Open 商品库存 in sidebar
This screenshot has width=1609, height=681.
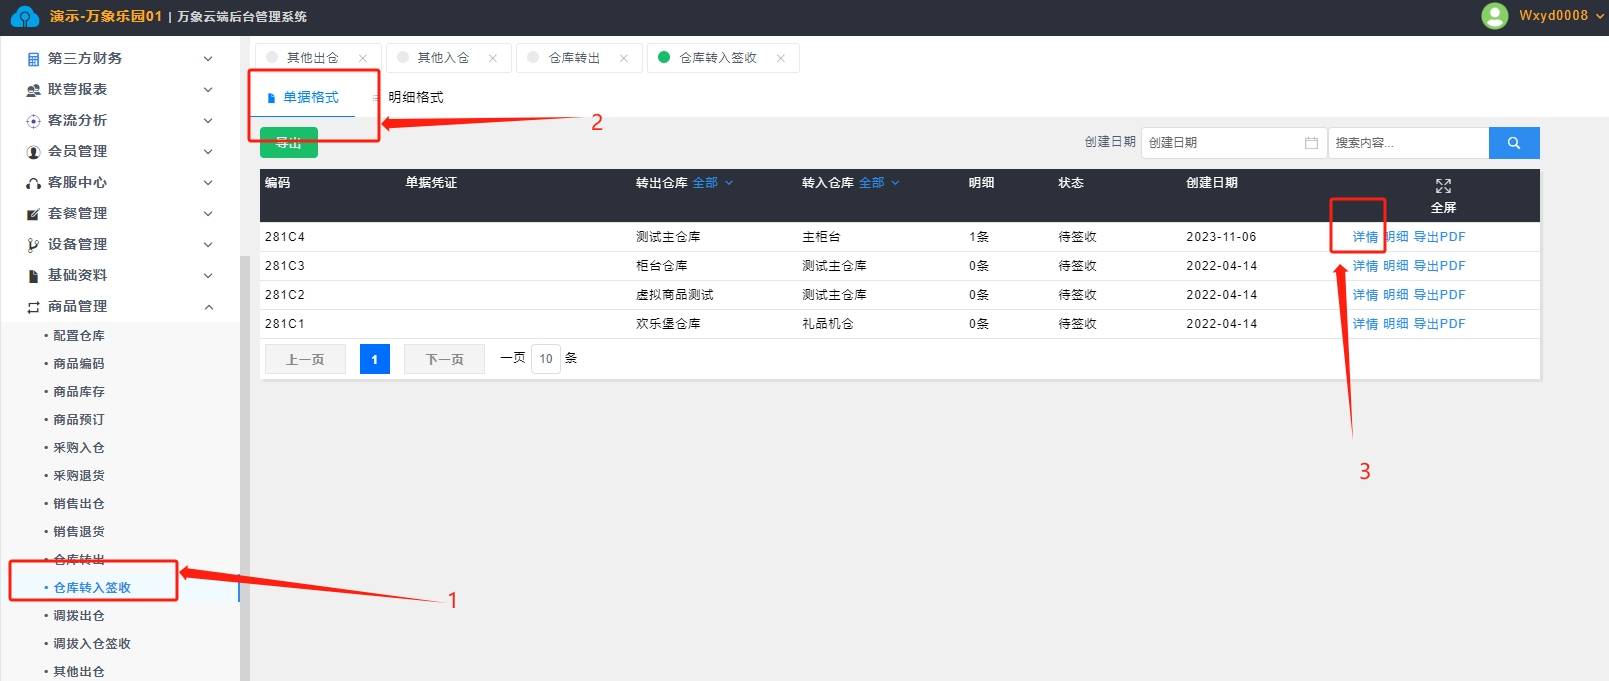[79, 392]
